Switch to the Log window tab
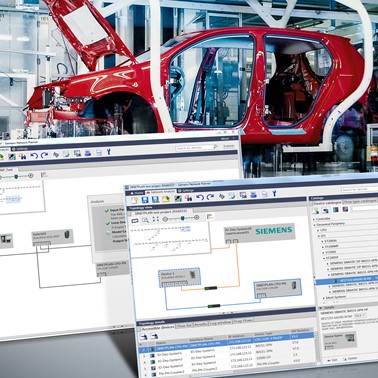 pyautogui.click(x=220, y=323)
